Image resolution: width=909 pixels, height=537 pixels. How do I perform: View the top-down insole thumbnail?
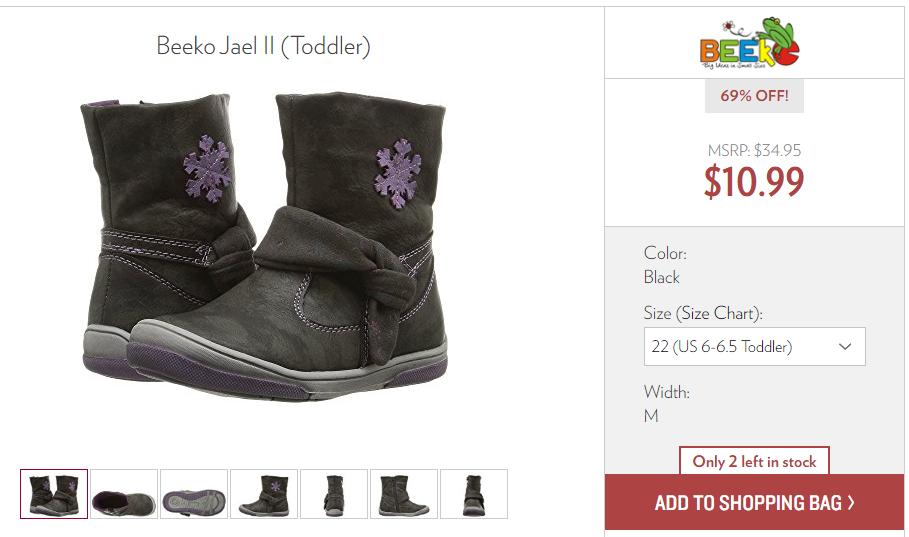[x=124, y=494]
